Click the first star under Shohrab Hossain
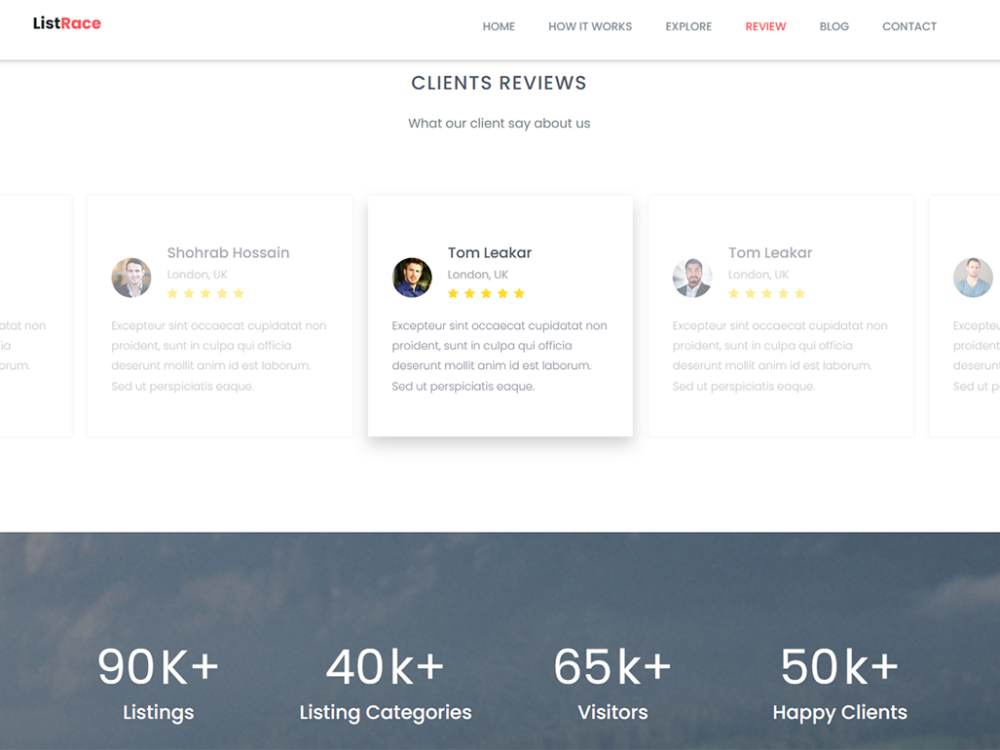Viewport: 1000px width, 750px height. tap(171, 293)
